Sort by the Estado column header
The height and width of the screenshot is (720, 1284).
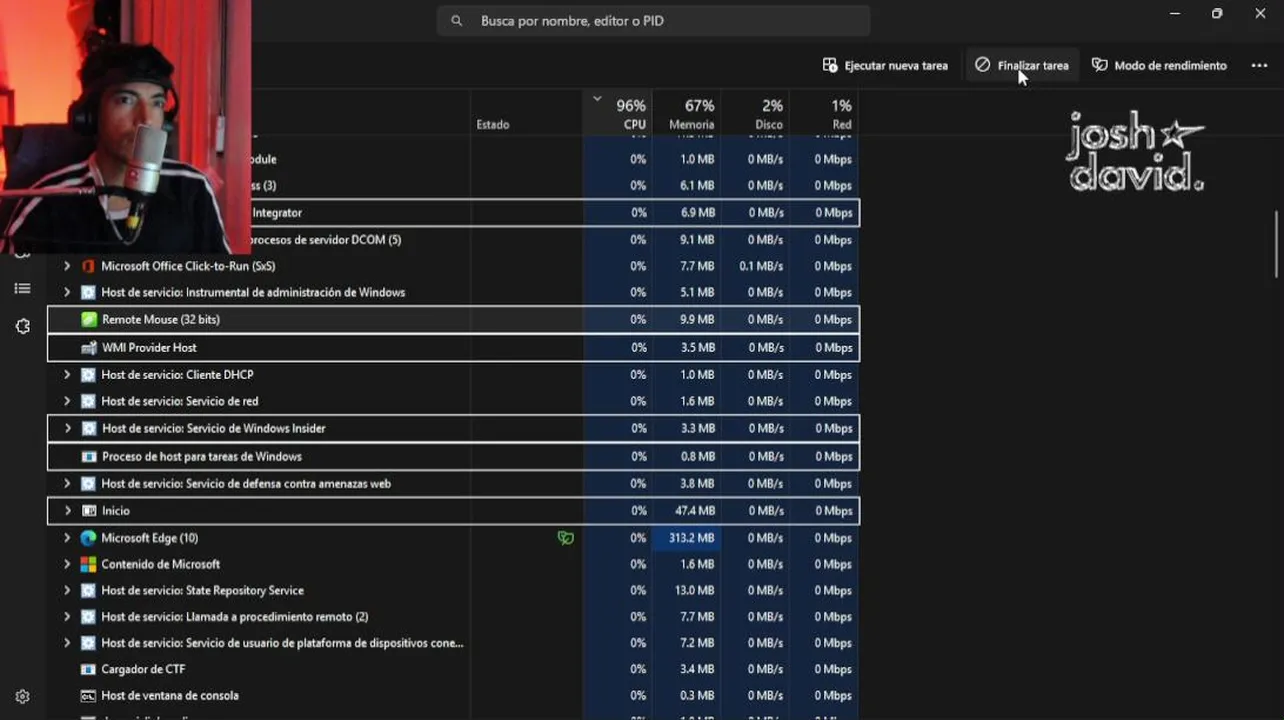(x=527, y=113)
